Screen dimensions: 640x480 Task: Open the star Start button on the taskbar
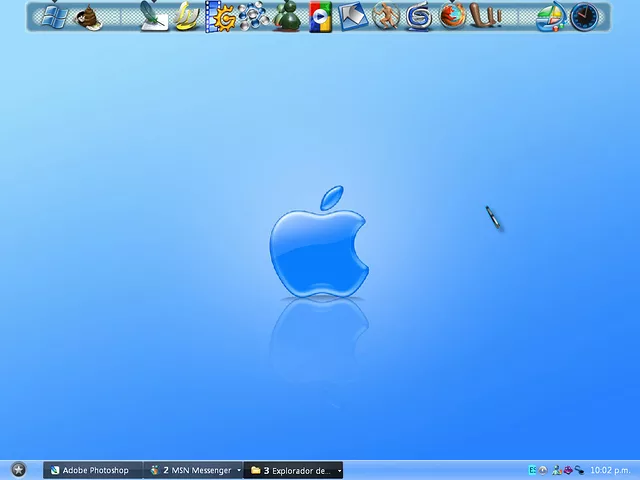click(18, 470)
